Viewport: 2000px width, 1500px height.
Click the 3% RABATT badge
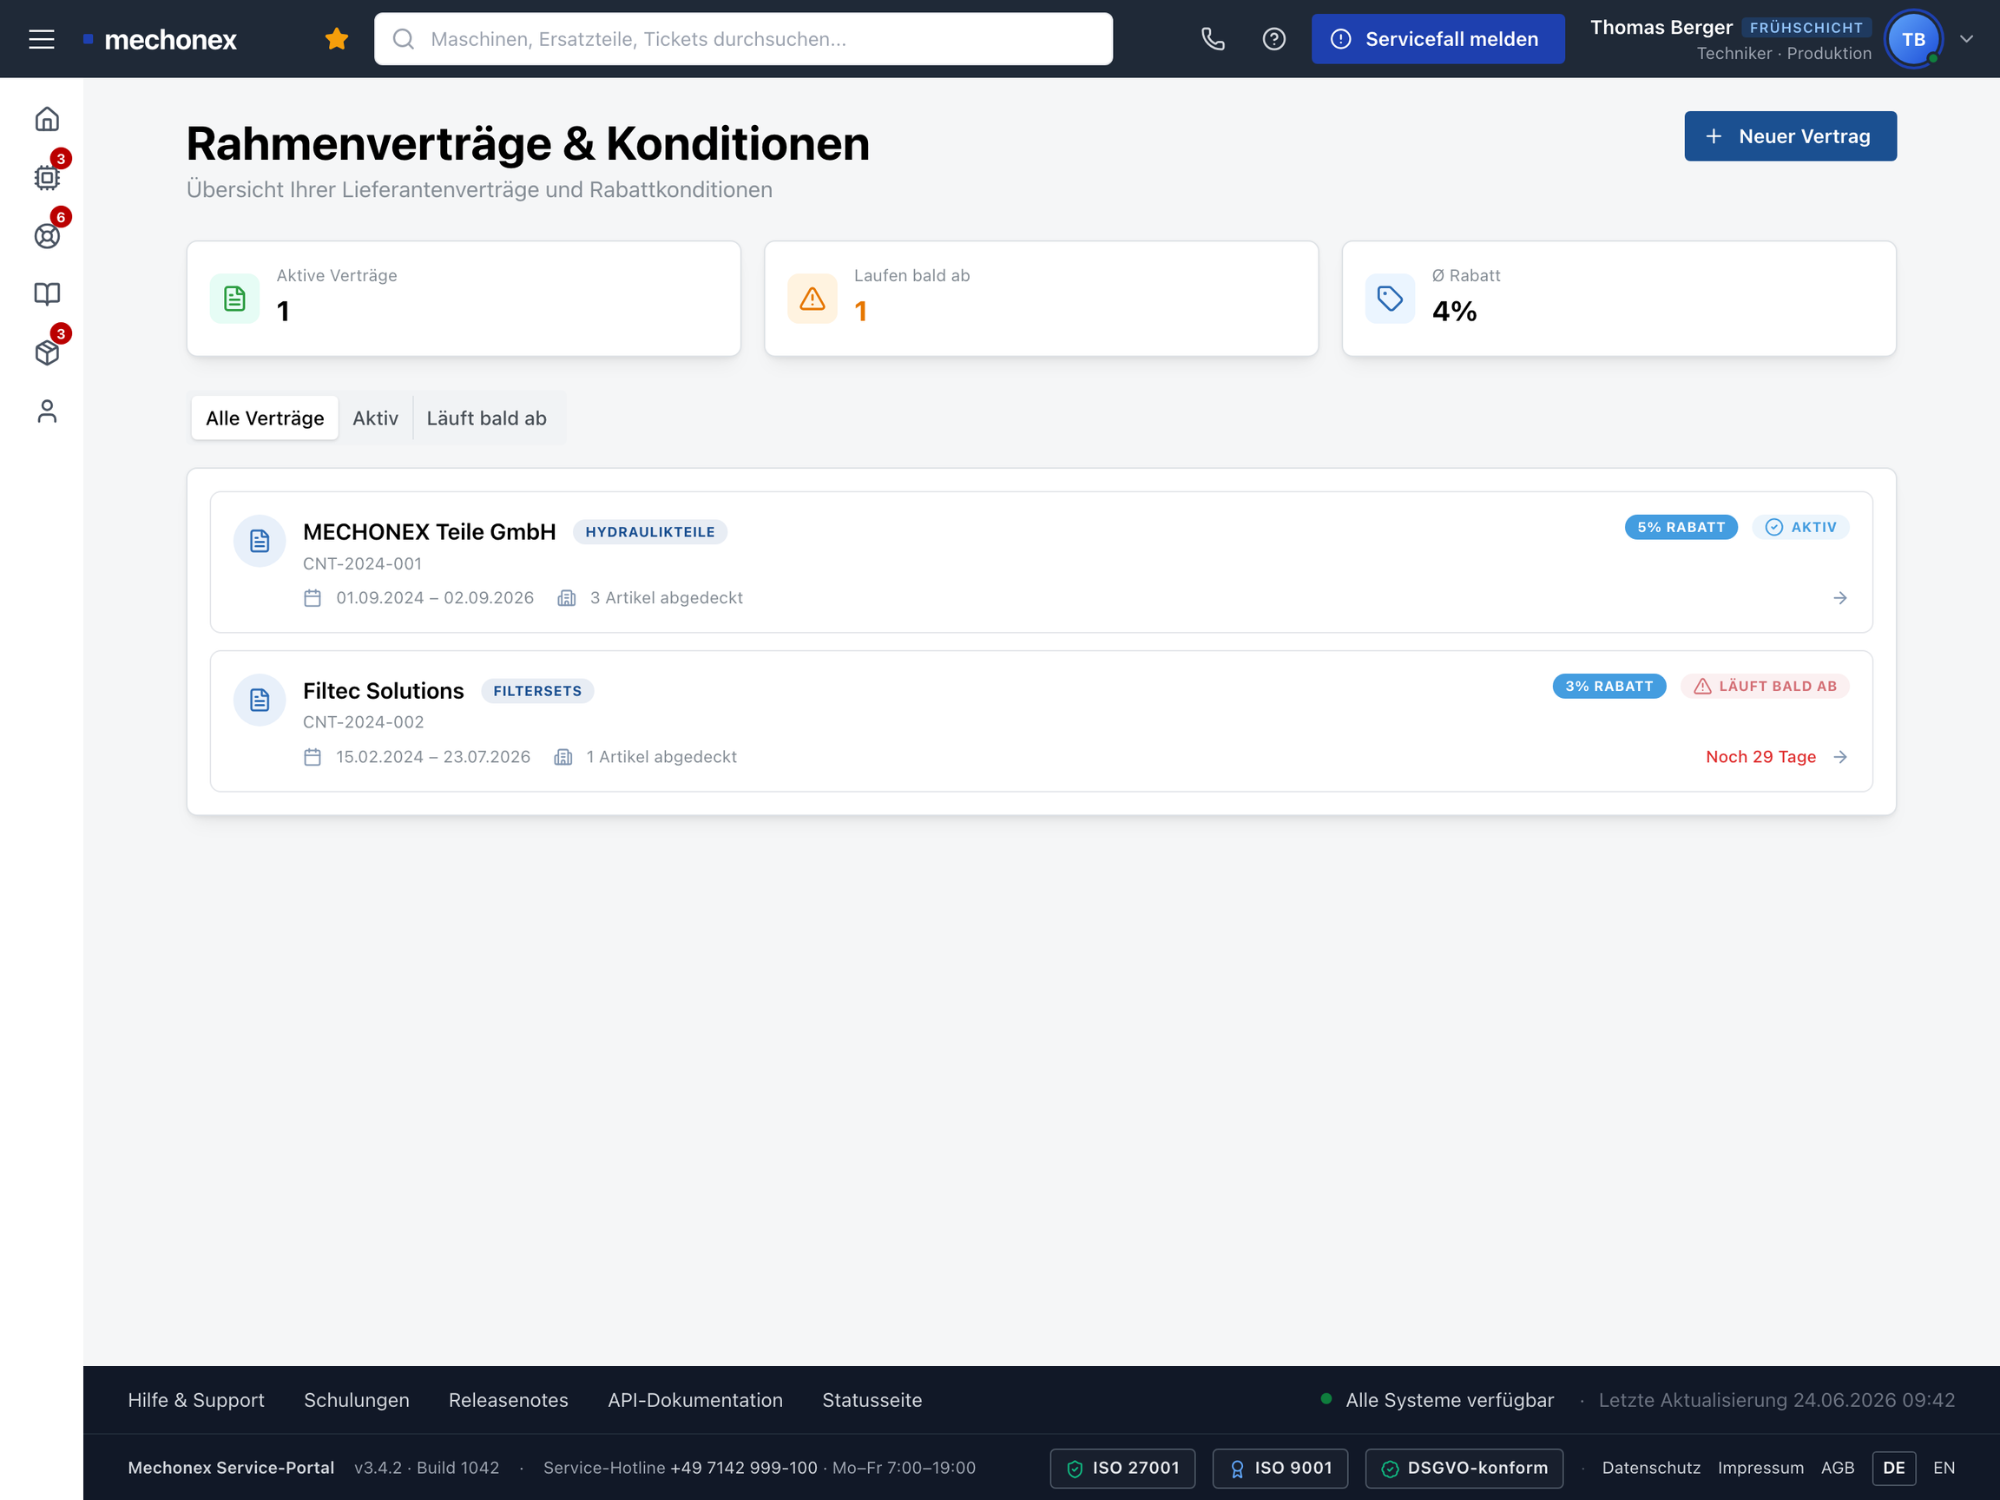tap(1609, 686)
